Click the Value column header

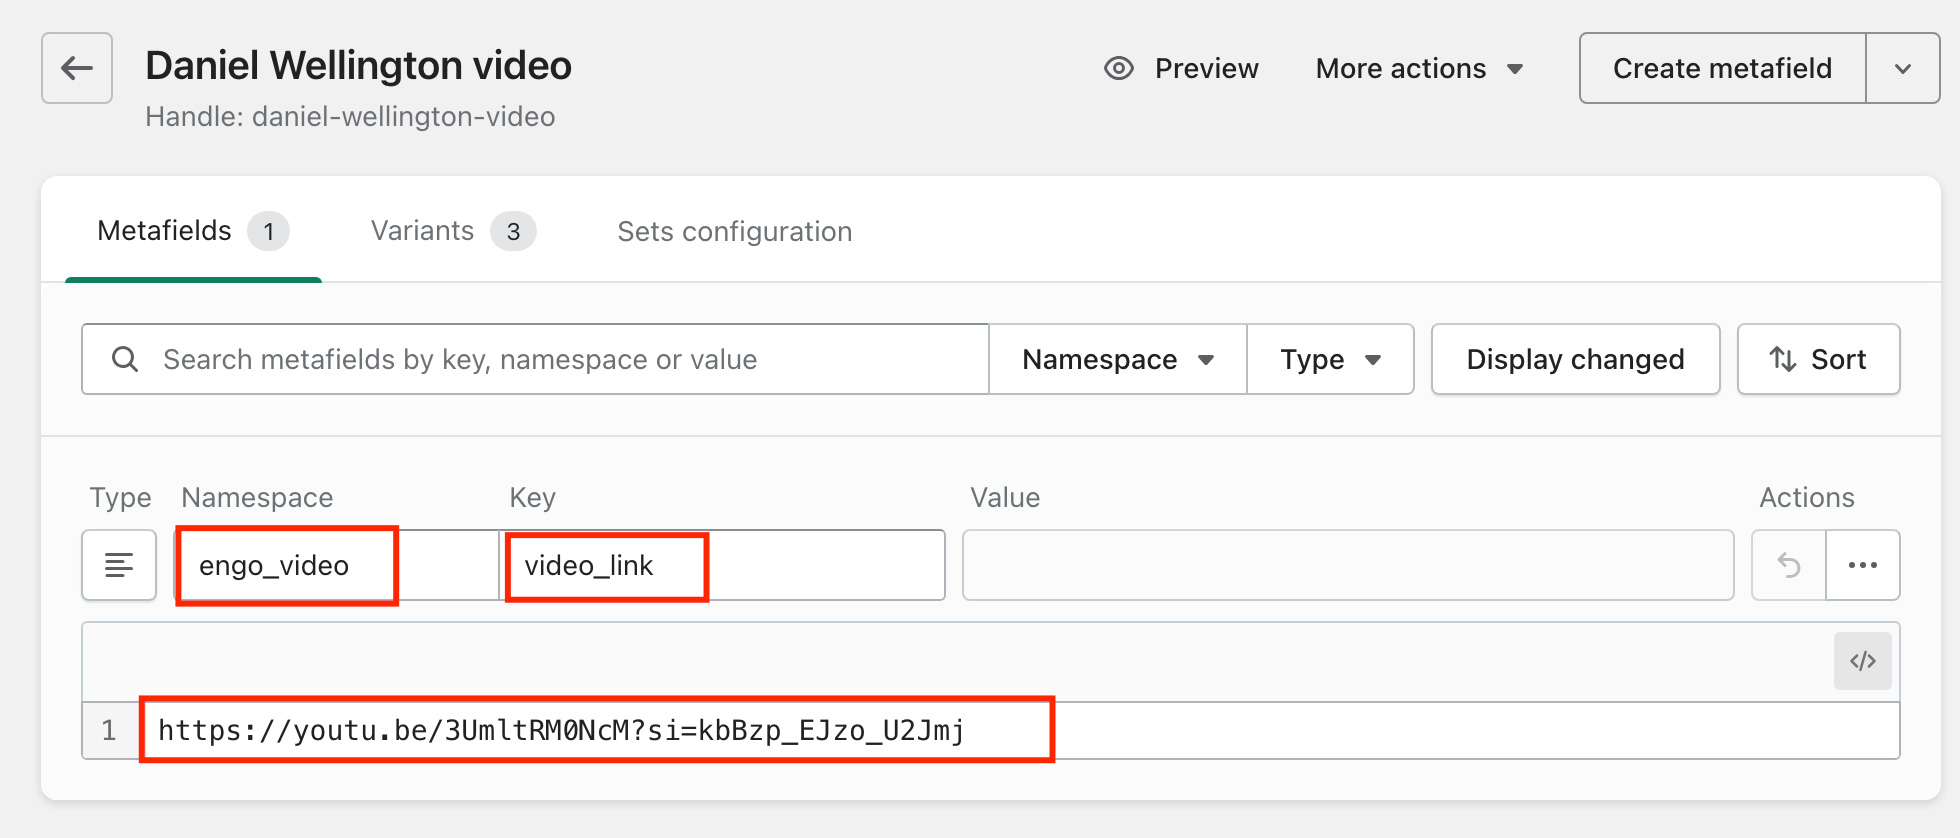(x=1005, y=498)
